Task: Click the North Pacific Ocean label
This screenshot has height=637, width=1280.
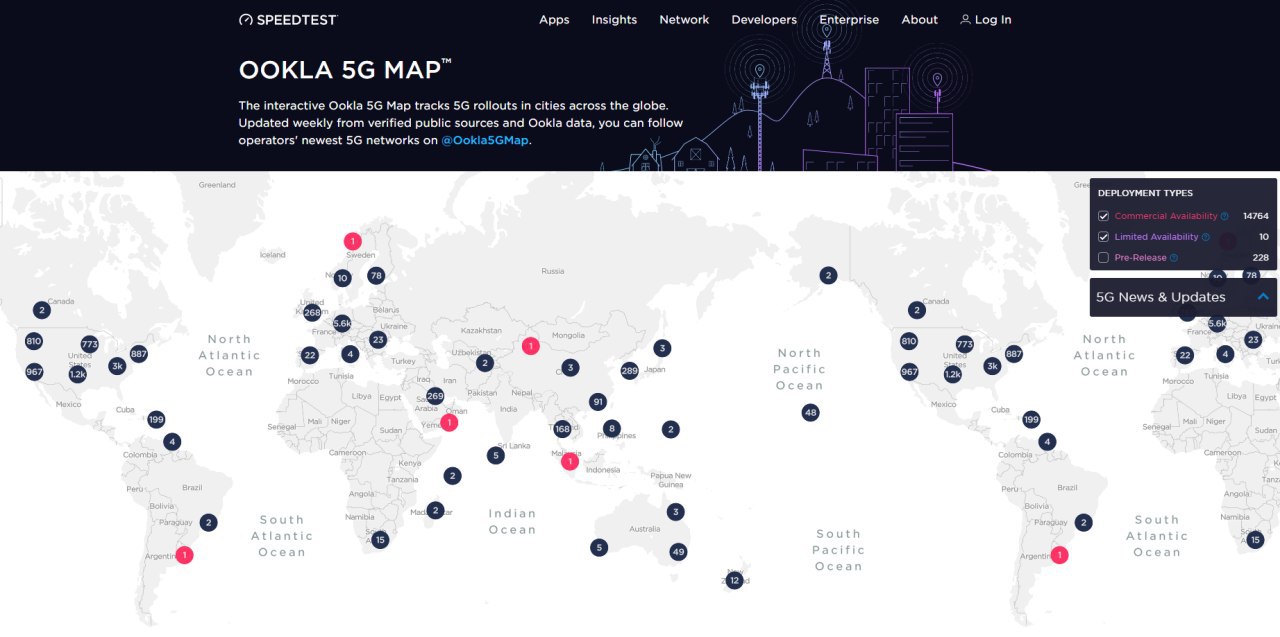Action: point(800,369)
